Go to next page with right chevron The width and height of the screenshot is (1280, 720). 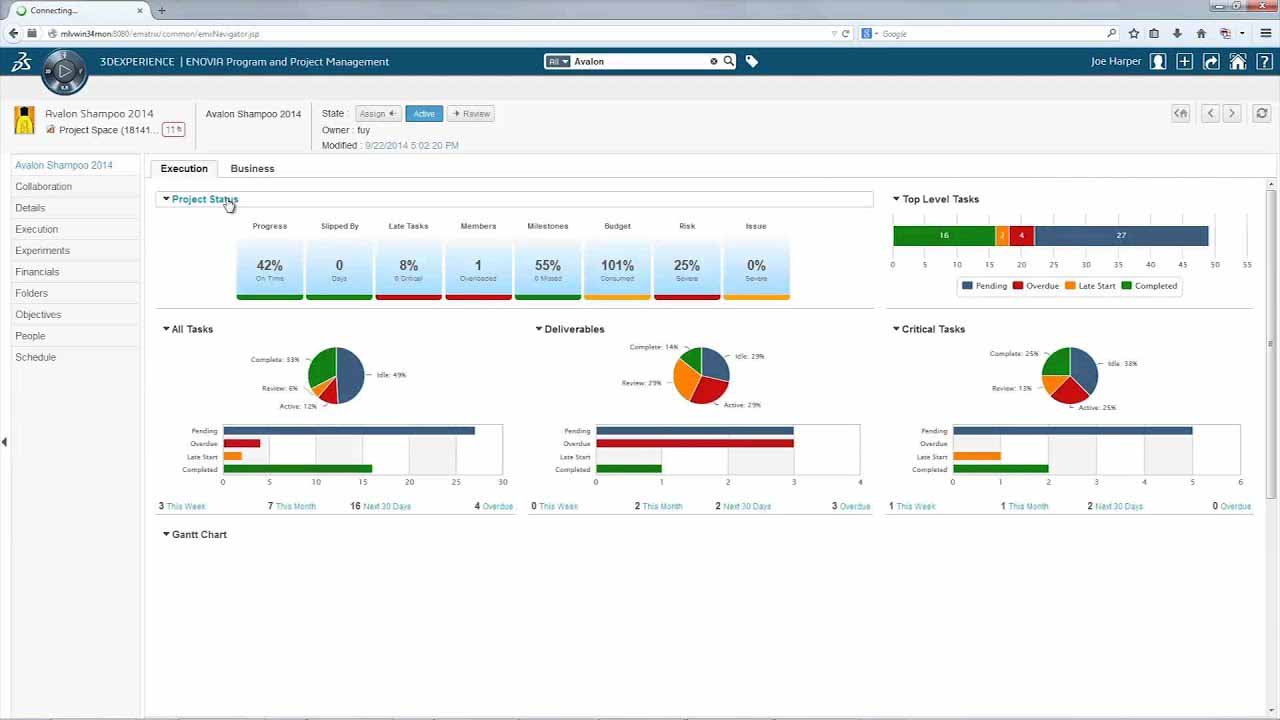(x=1232, y=114)
